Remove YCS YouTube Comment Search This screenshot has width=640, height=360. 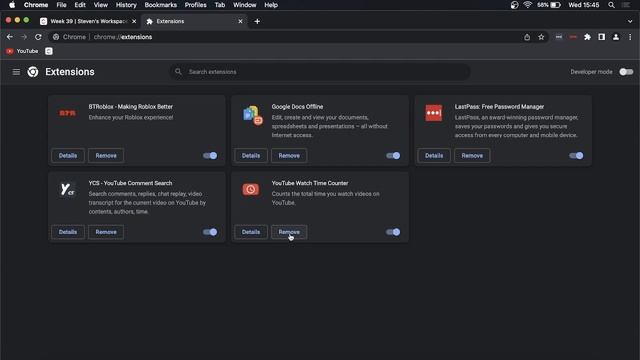106,232
